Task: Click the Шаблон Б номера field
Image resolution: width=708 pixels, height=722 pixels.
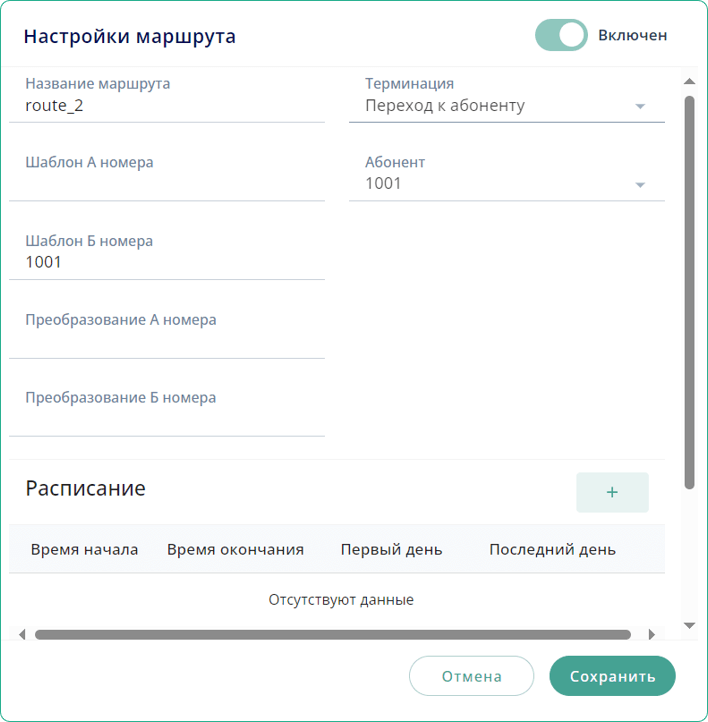Action: tap(167, 262)
